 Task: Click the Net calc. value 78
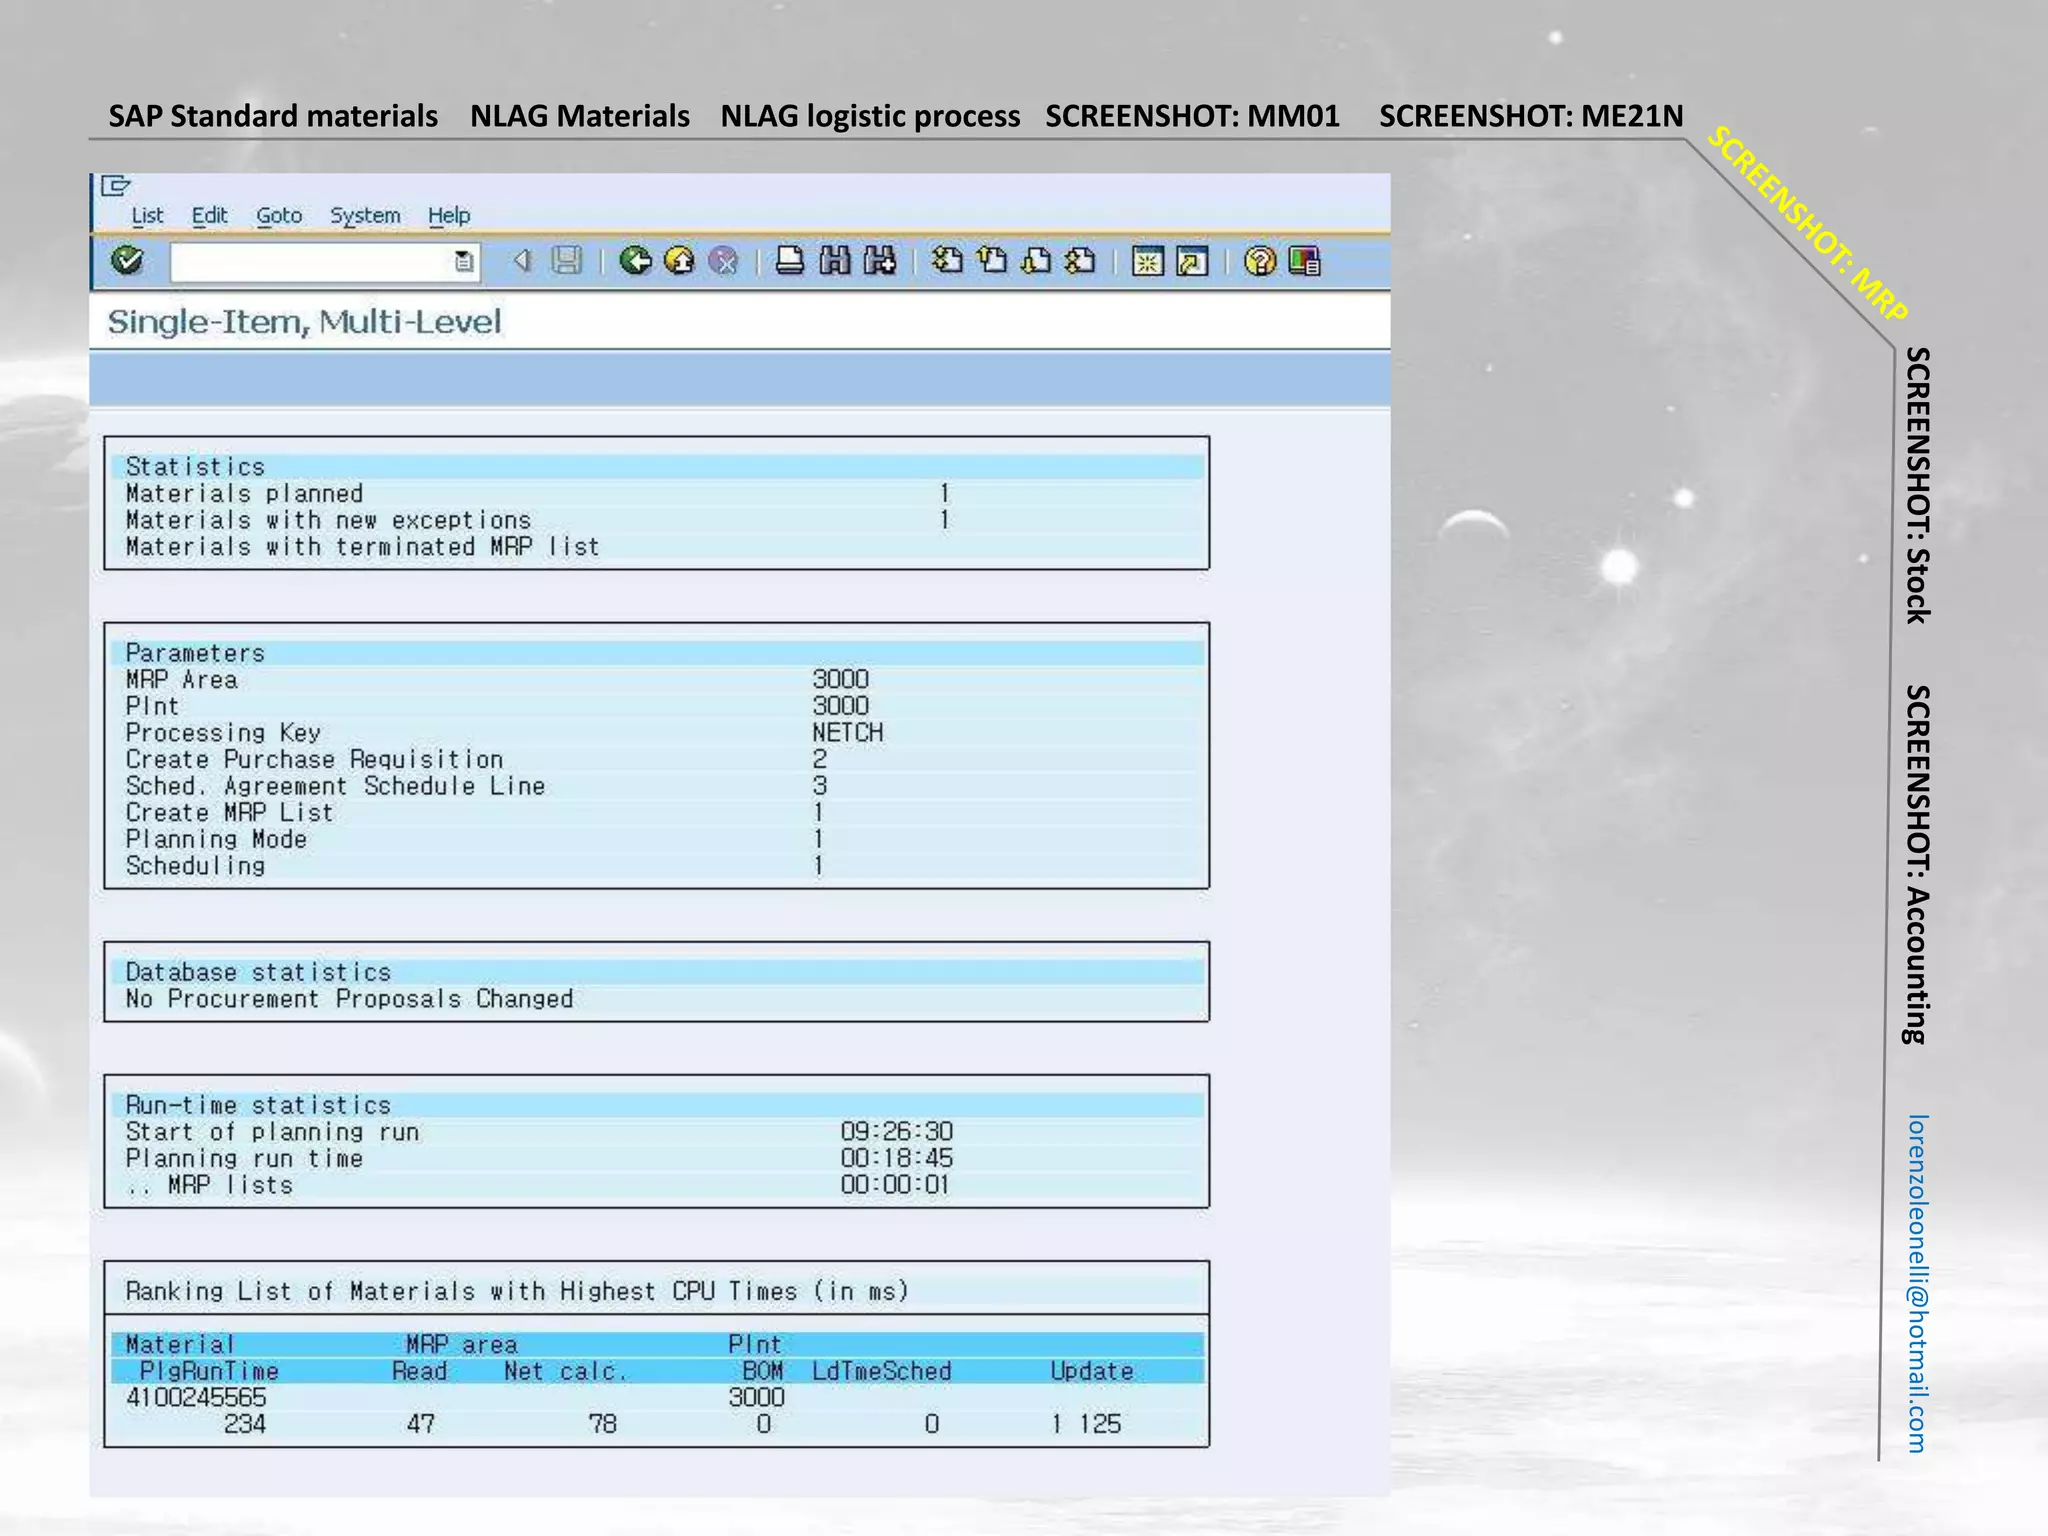coord(602,1424)
